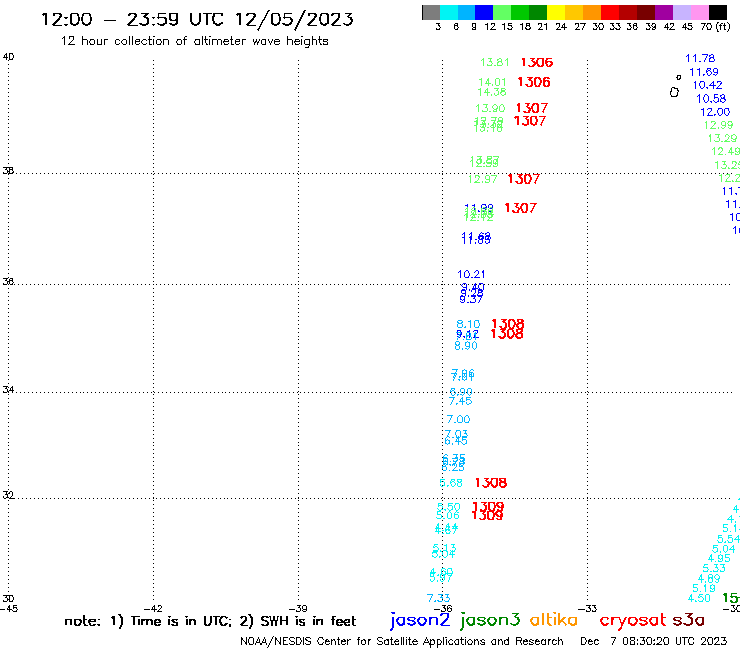The height and width of the screenshot is (650, 740).
Task: Click red time label 1307 beside 12.97
Action: [x=523, y=179]
